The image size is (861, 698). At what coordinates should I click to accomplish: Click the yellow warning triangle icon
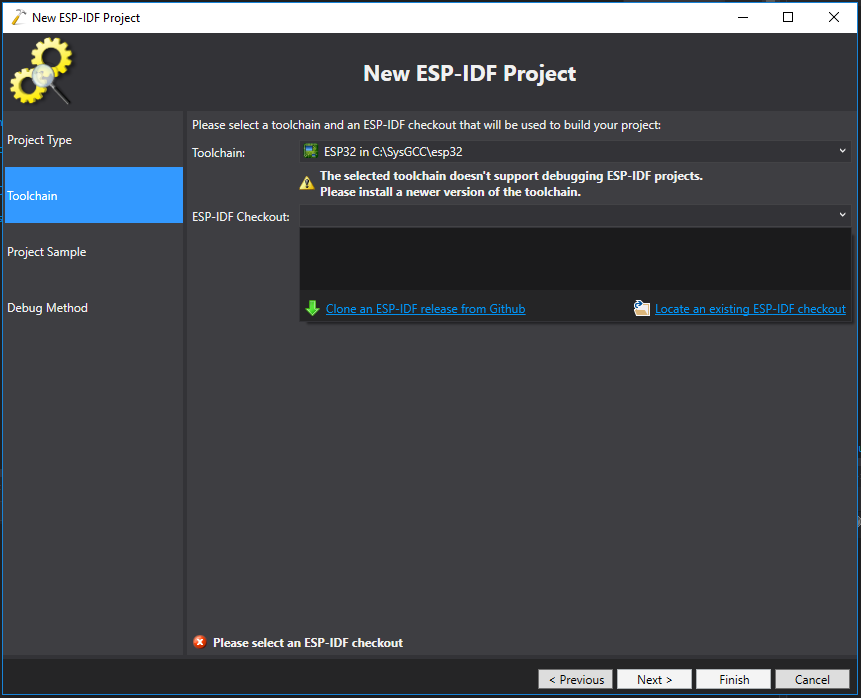306,183
